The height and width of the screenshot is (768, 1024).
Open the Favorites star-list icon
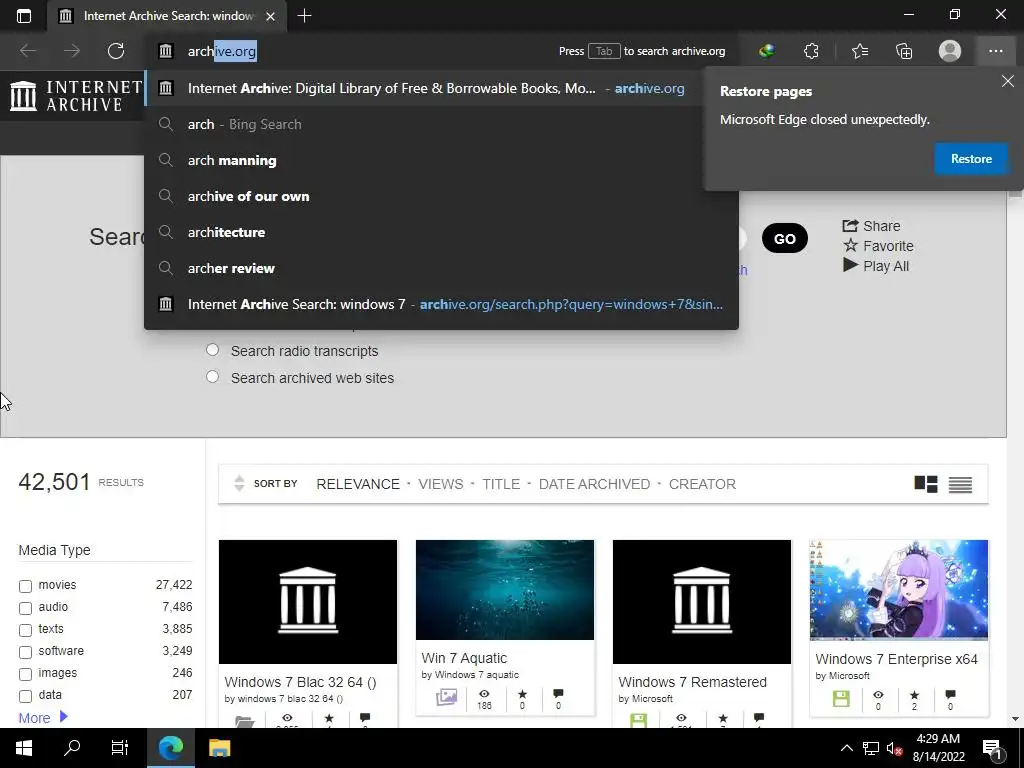tap(859, 51)
